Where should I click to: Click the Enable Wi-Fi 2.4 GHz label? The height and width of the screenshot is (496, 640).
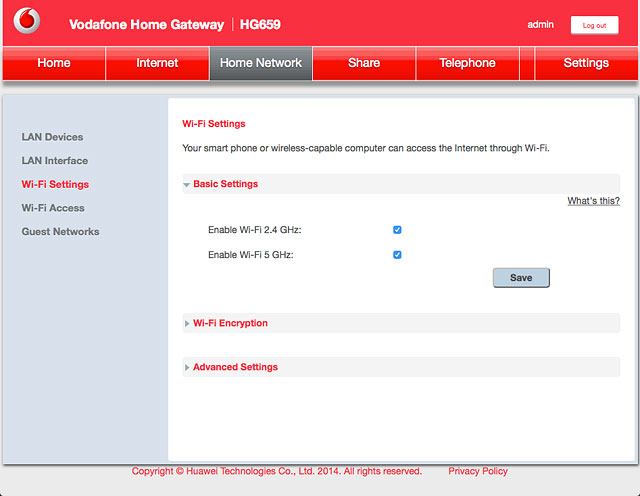tap(255, 230)
